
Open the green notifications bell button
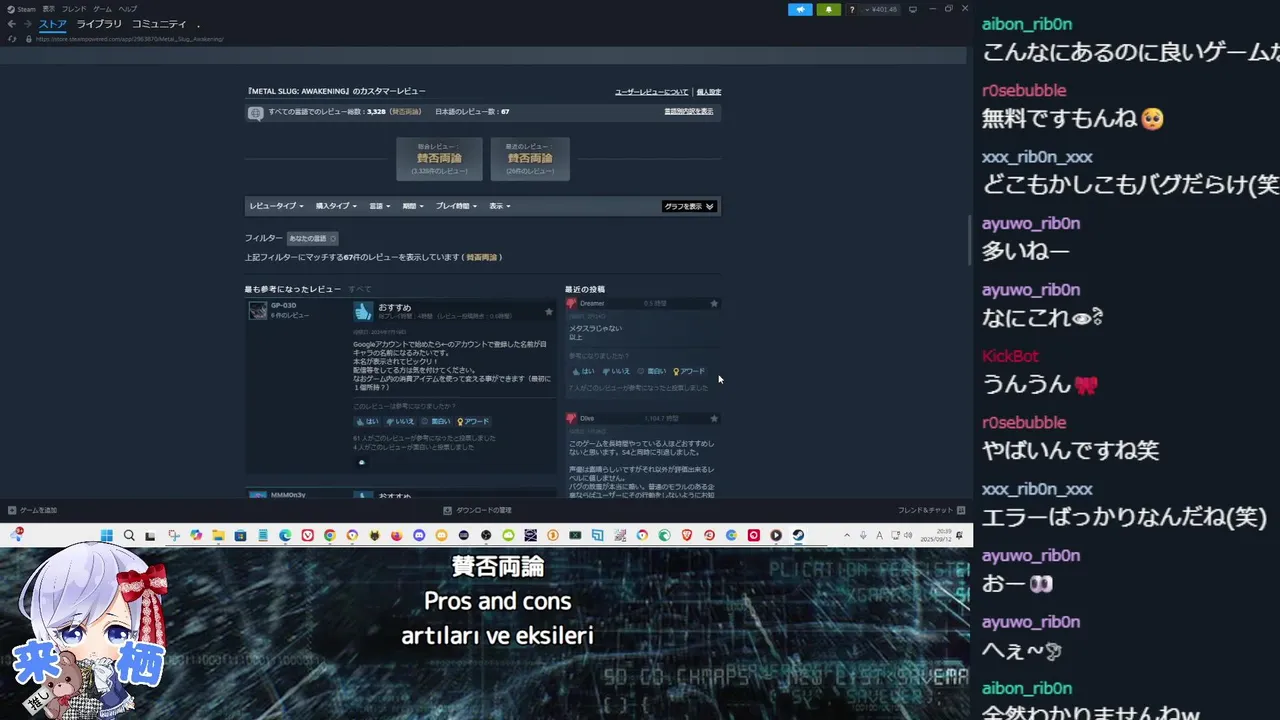(828, 9)
